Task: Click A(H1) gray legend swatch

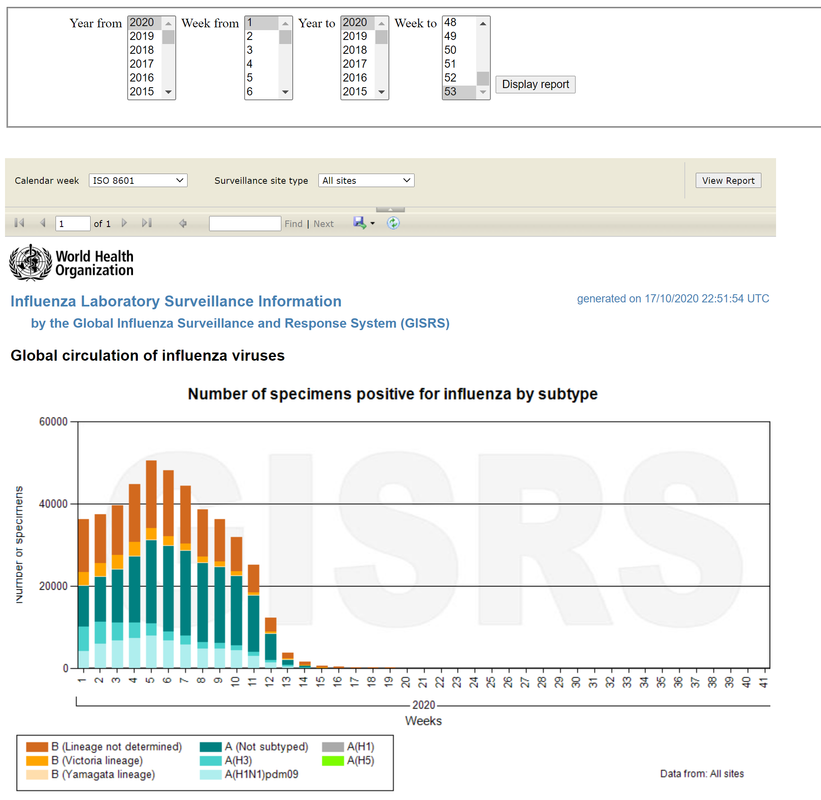Action: pos(333,747)
